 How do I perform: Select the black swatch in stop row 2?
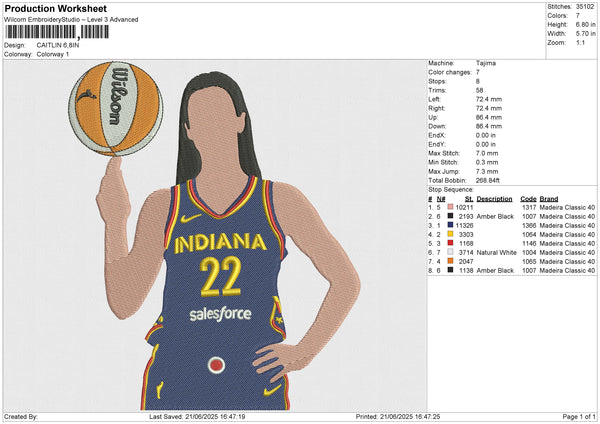[x=450, y=216]
